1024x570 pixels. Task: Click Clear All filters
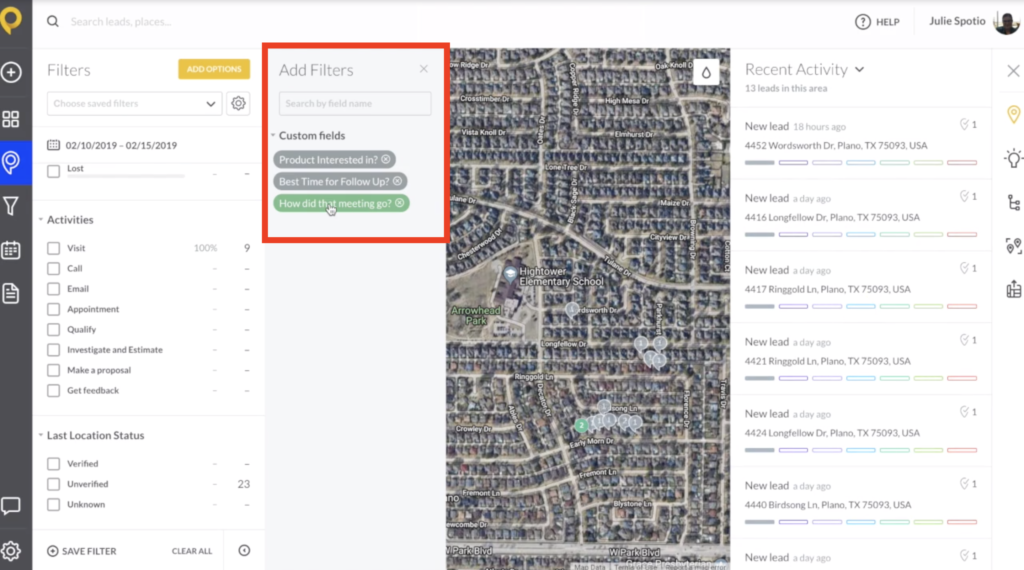click(x=192, y=551)
